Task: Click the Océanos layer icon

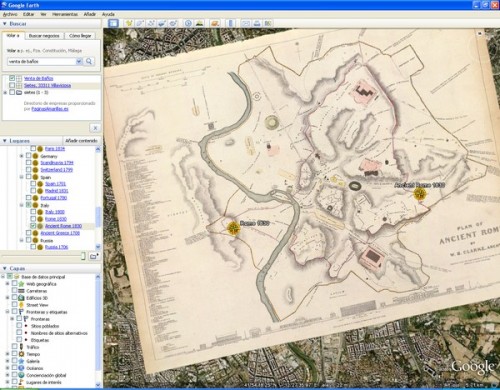Action: click(x=21, y=368)
